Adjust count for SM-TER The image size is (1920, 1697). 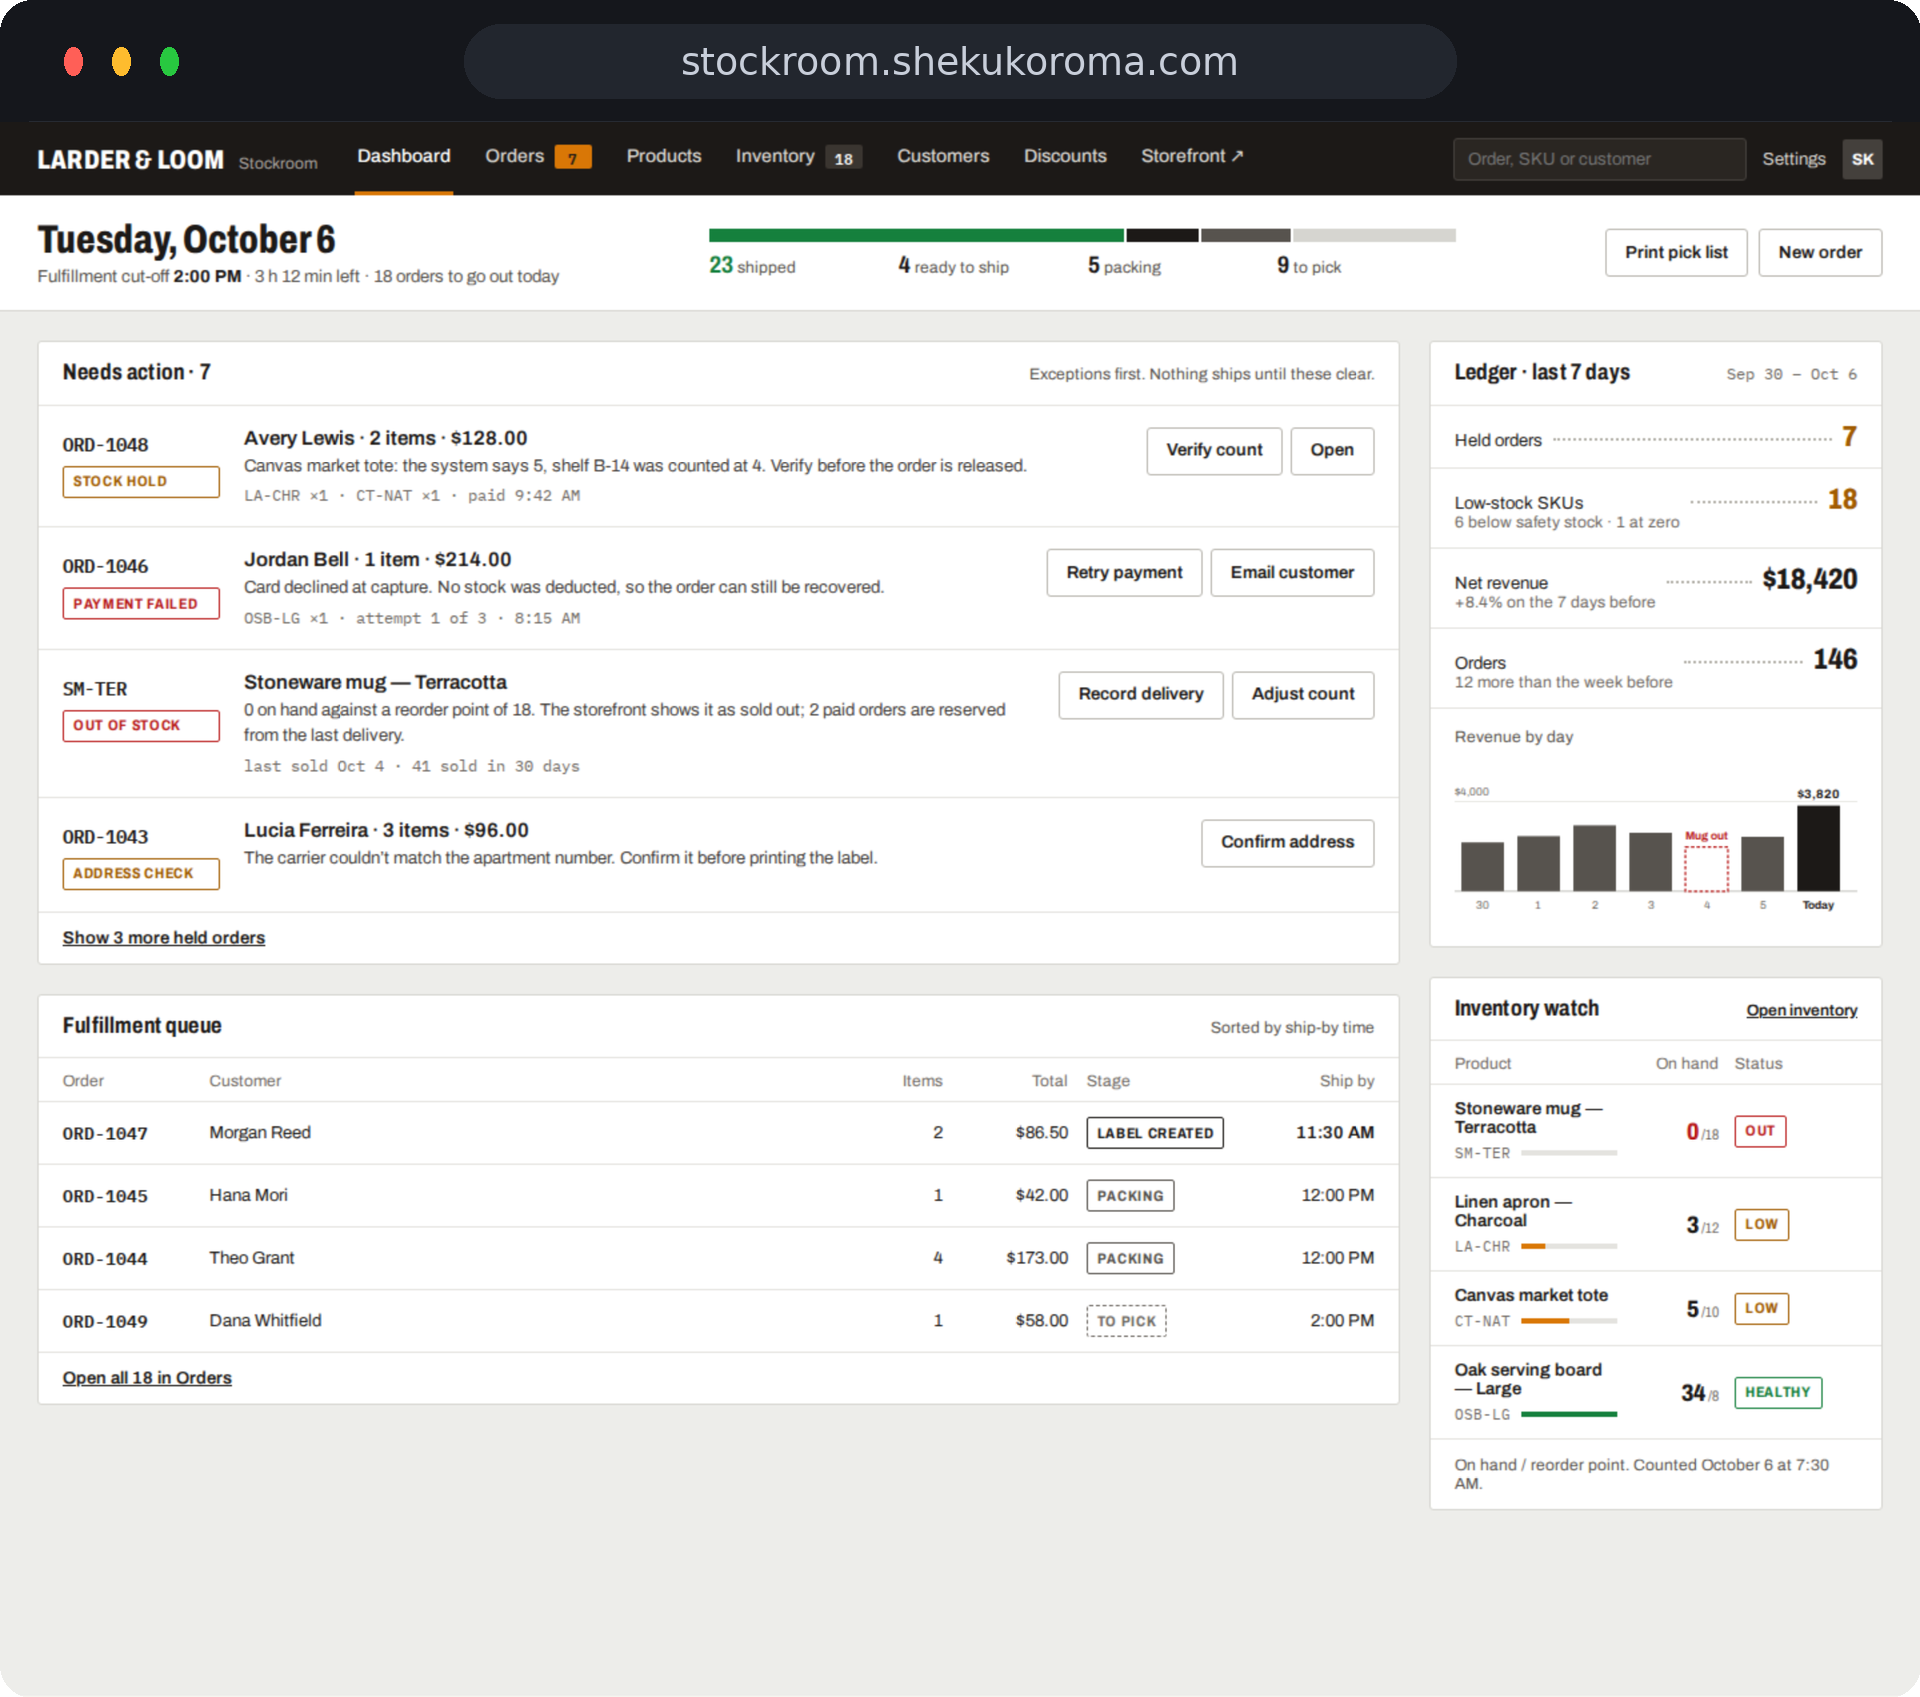[1302, 694]
